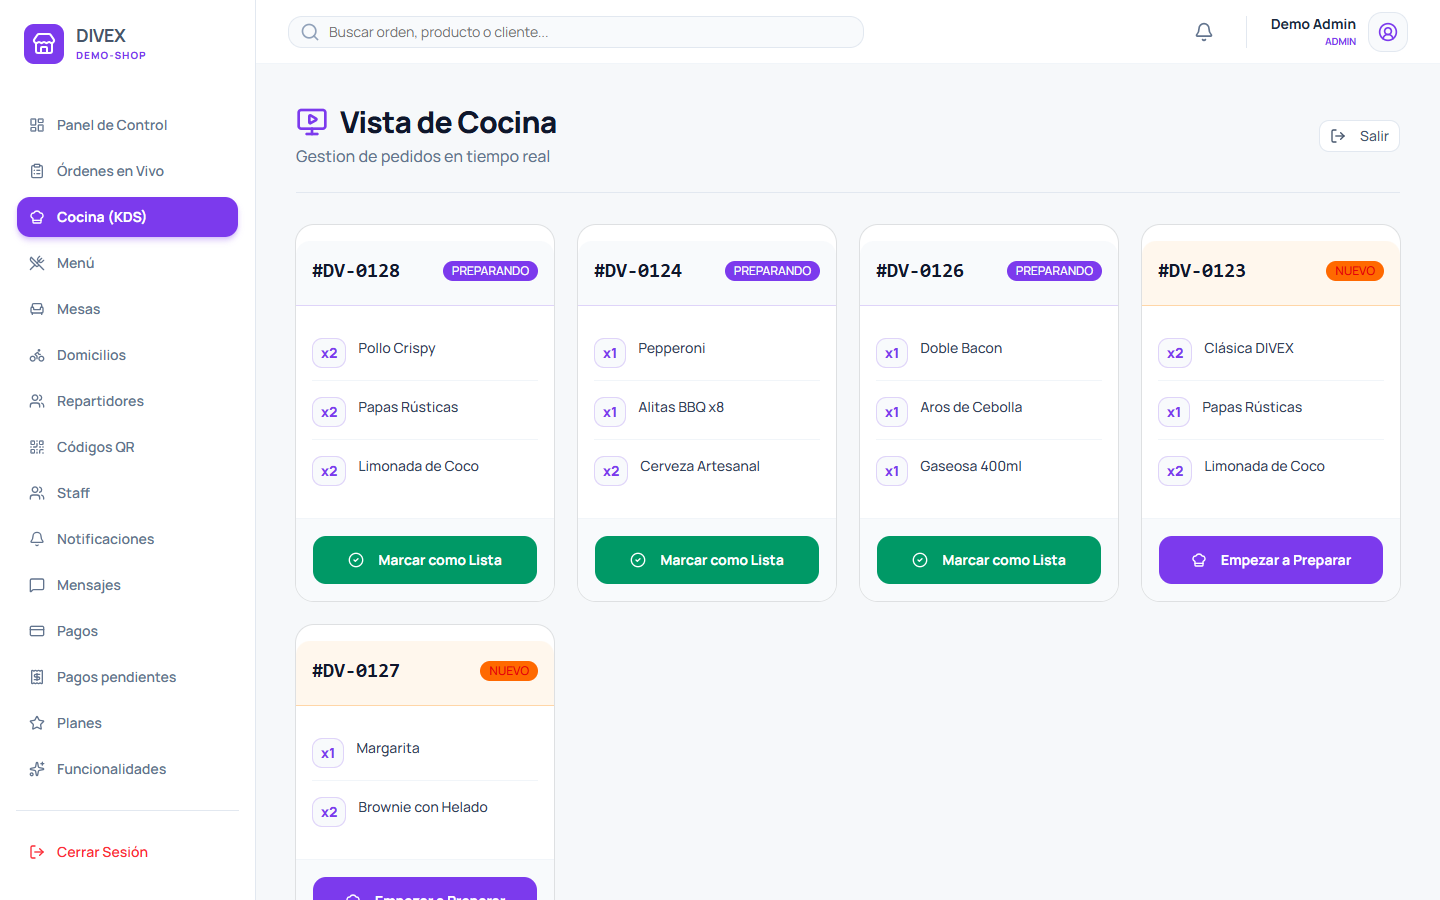Click the Domicilios delivery bike icon
This screenshot has height=900, width=1440.
[37, 355]
